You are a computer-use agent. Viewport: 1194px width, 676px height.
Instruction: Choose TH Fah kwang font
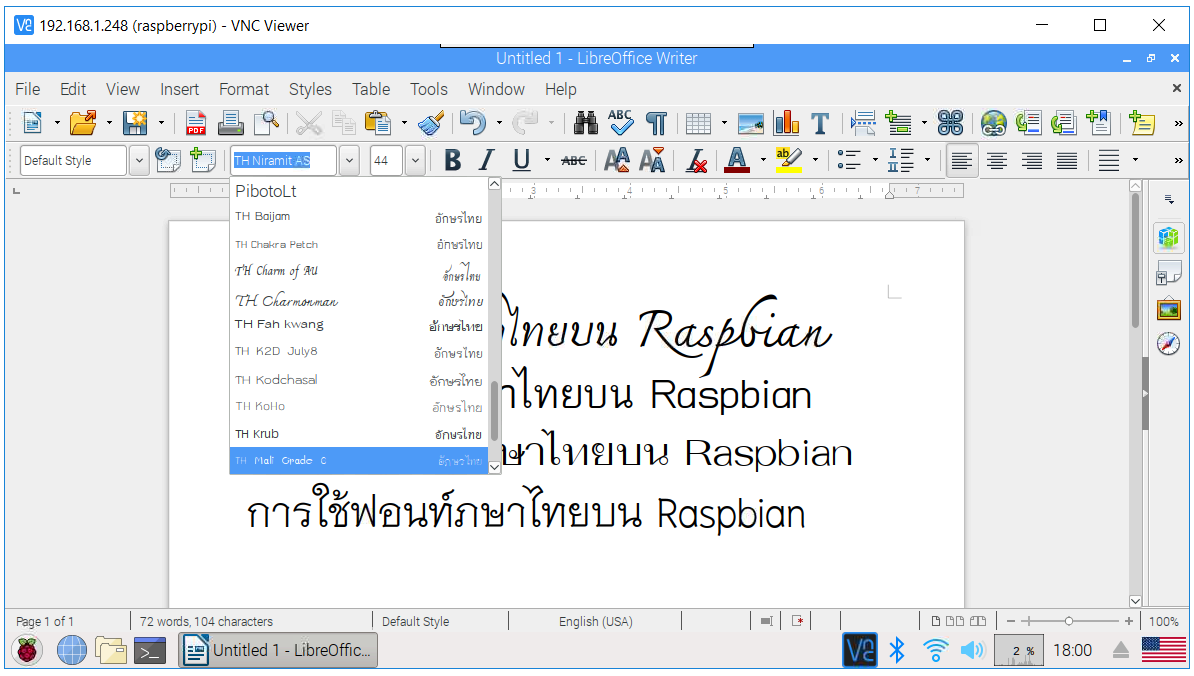click(x=359, y=325)
